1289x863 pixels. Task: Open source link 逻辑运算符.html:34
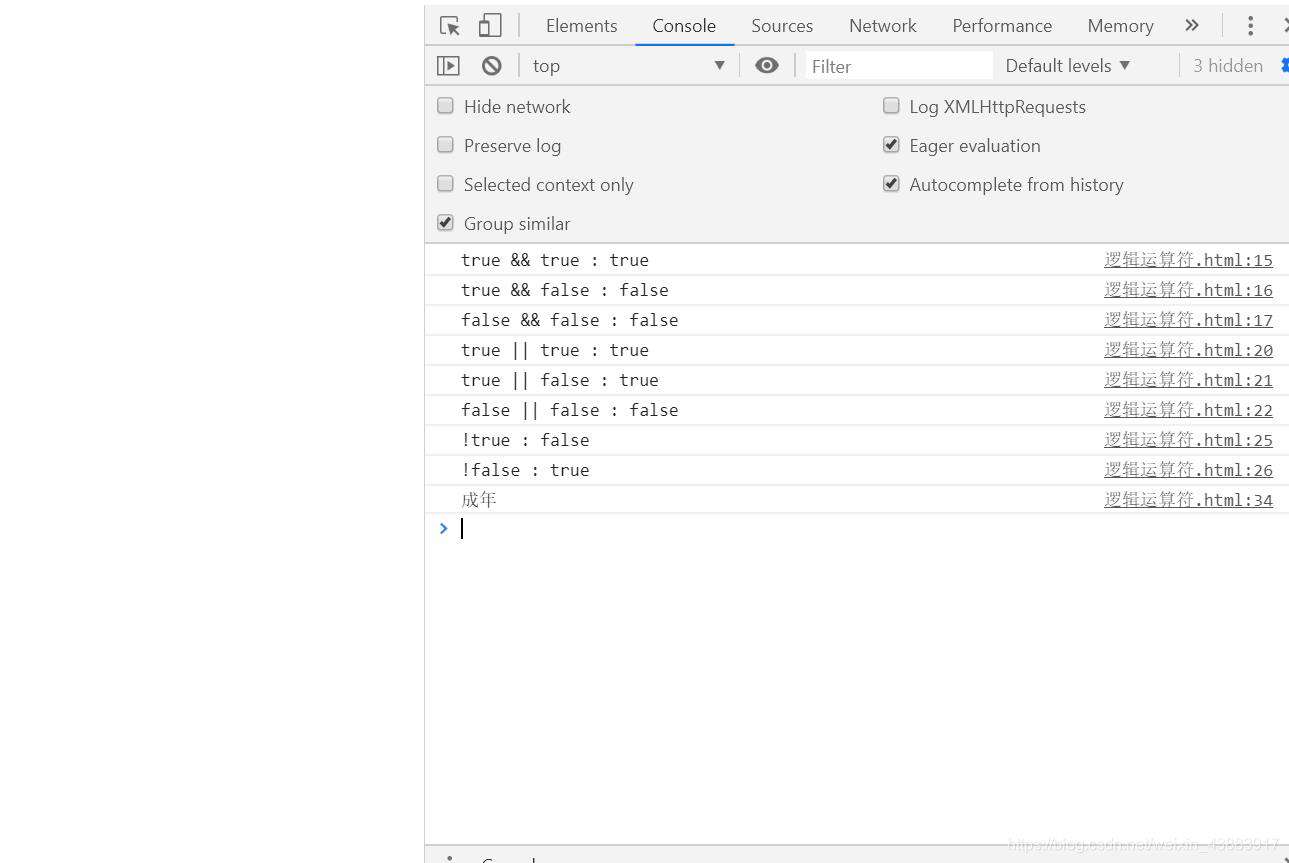coord(1188,500)
